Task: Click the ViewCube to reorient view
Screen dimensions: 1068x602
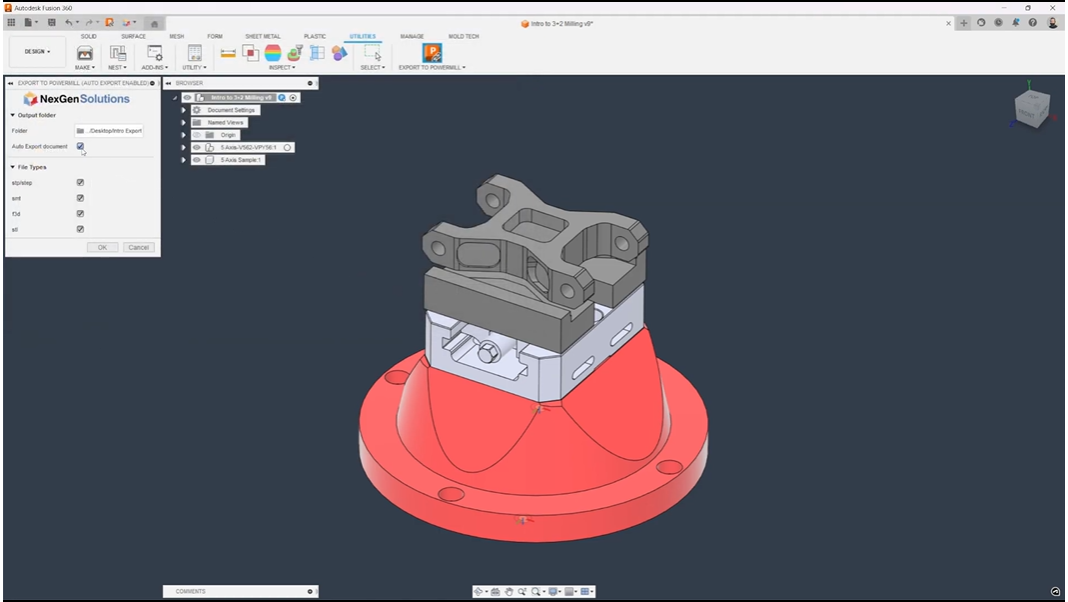Action: tap(1031, 108)
